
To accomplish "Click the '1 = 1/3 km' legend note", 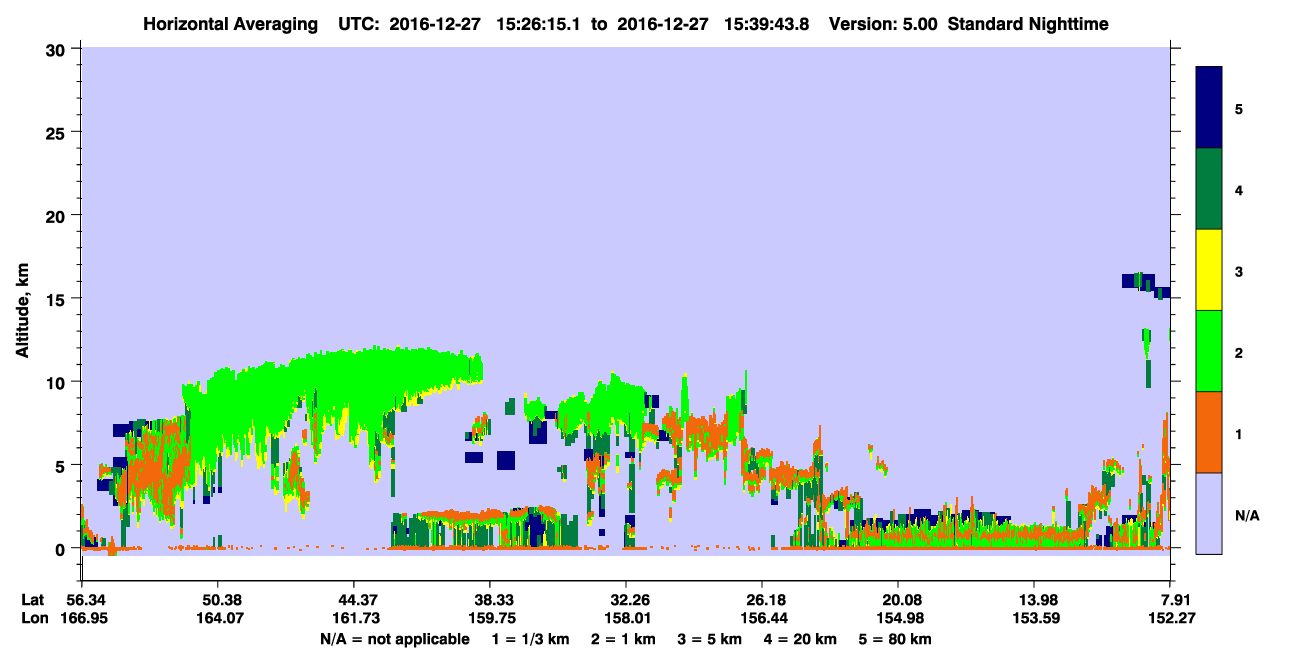I will tap(532, 639).
